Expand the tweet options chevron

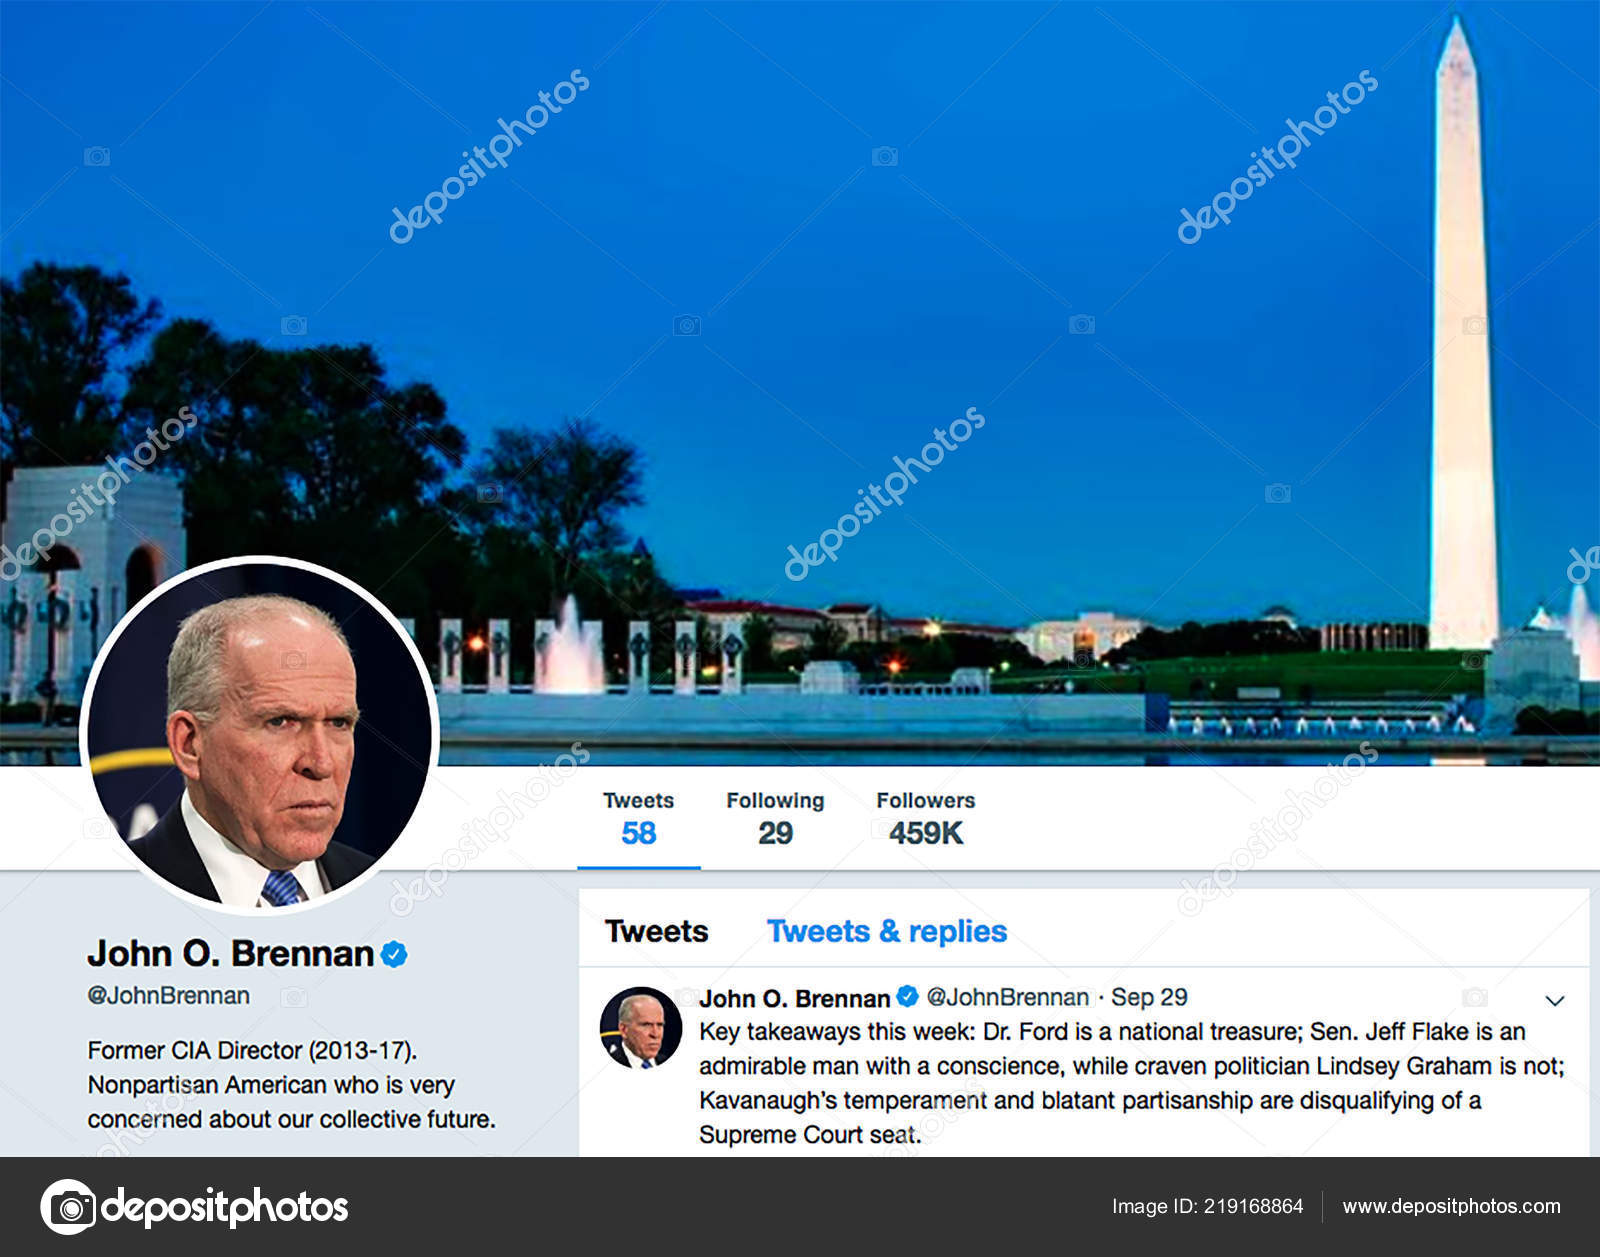click(x=1554, y=1000)
